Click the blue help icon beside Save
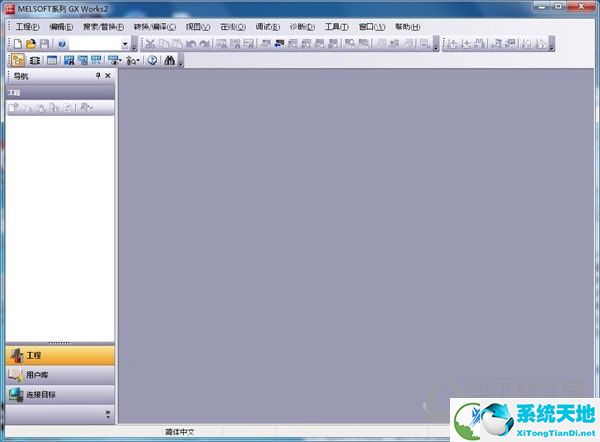Screen dimensions: 600x442 (62, 44)
